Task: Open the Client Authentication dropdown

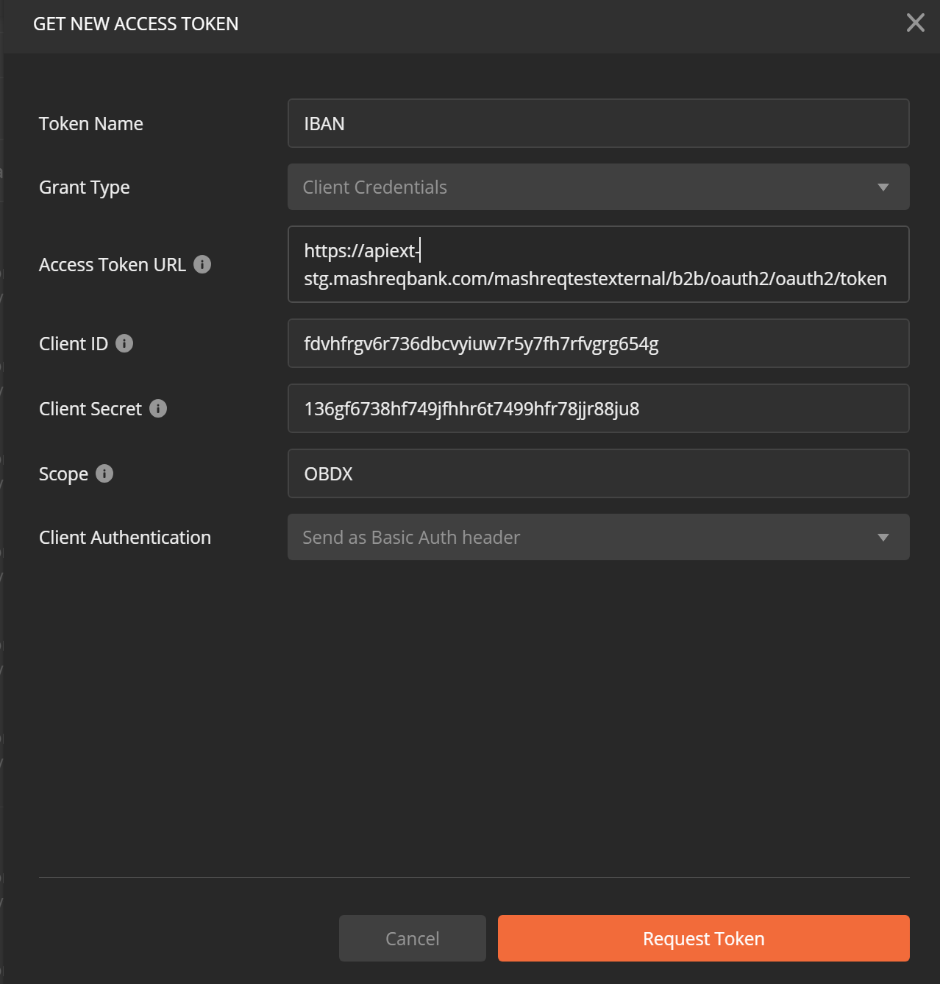Action: 597,537
